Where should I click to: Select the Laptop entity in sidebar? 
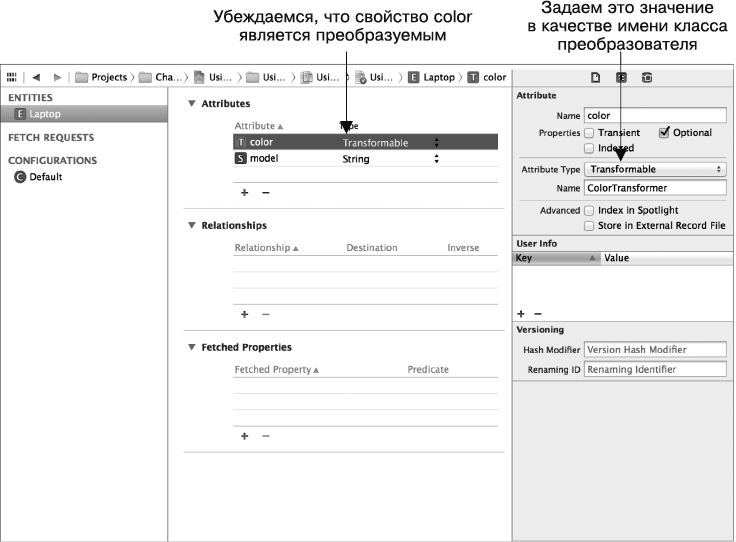(44, 115)
